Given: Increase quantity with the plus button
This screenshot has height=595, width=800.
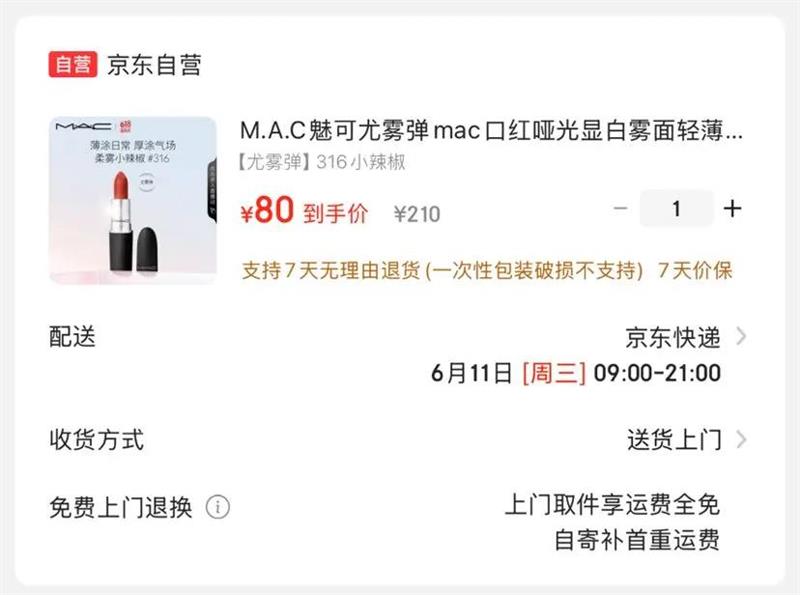Looking at the screenshot, I should (x=732, y=208).
